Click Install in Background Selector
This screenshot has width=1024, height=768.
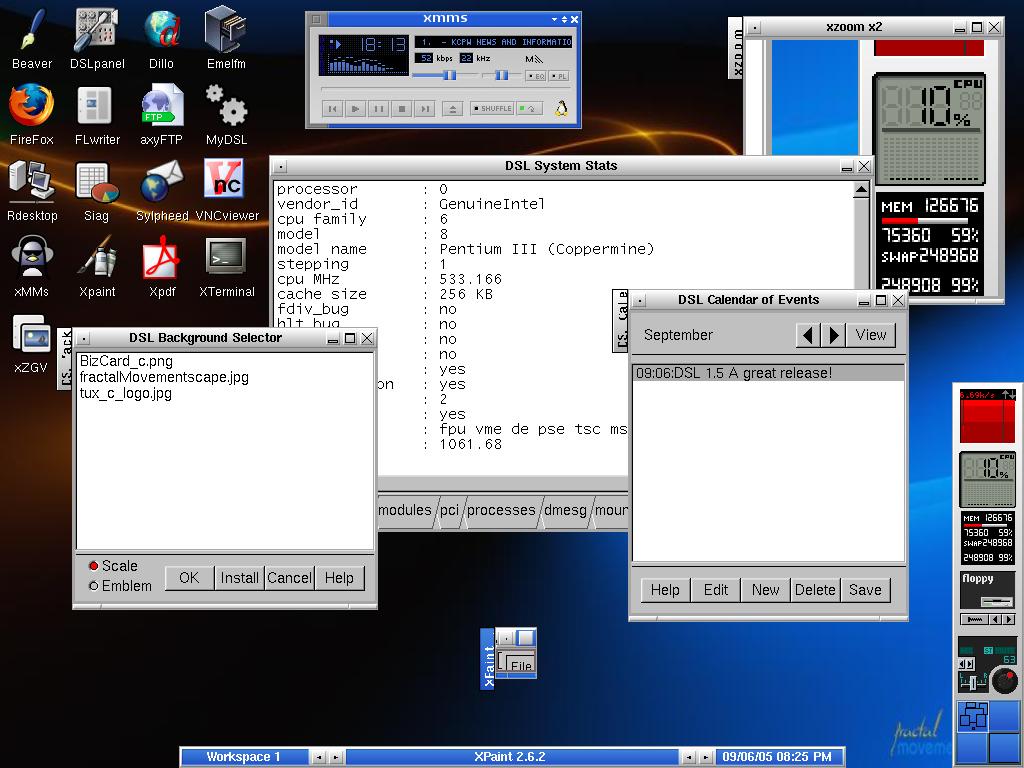pyautogui.click(x=239, y=577)
